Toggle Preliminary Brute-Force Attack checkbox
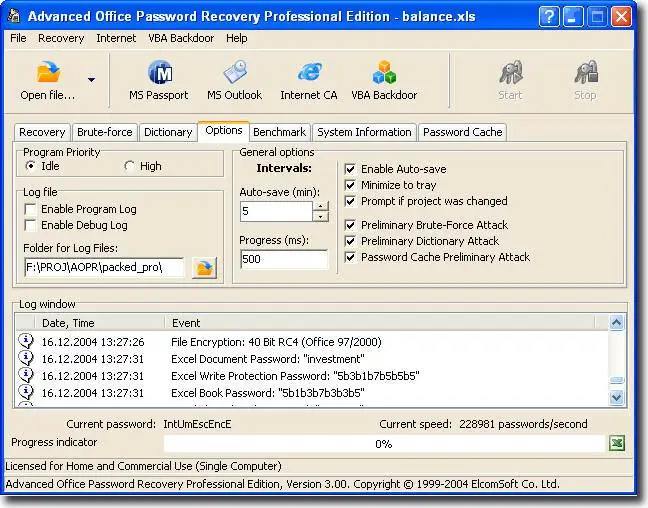 tap(350, 225)
